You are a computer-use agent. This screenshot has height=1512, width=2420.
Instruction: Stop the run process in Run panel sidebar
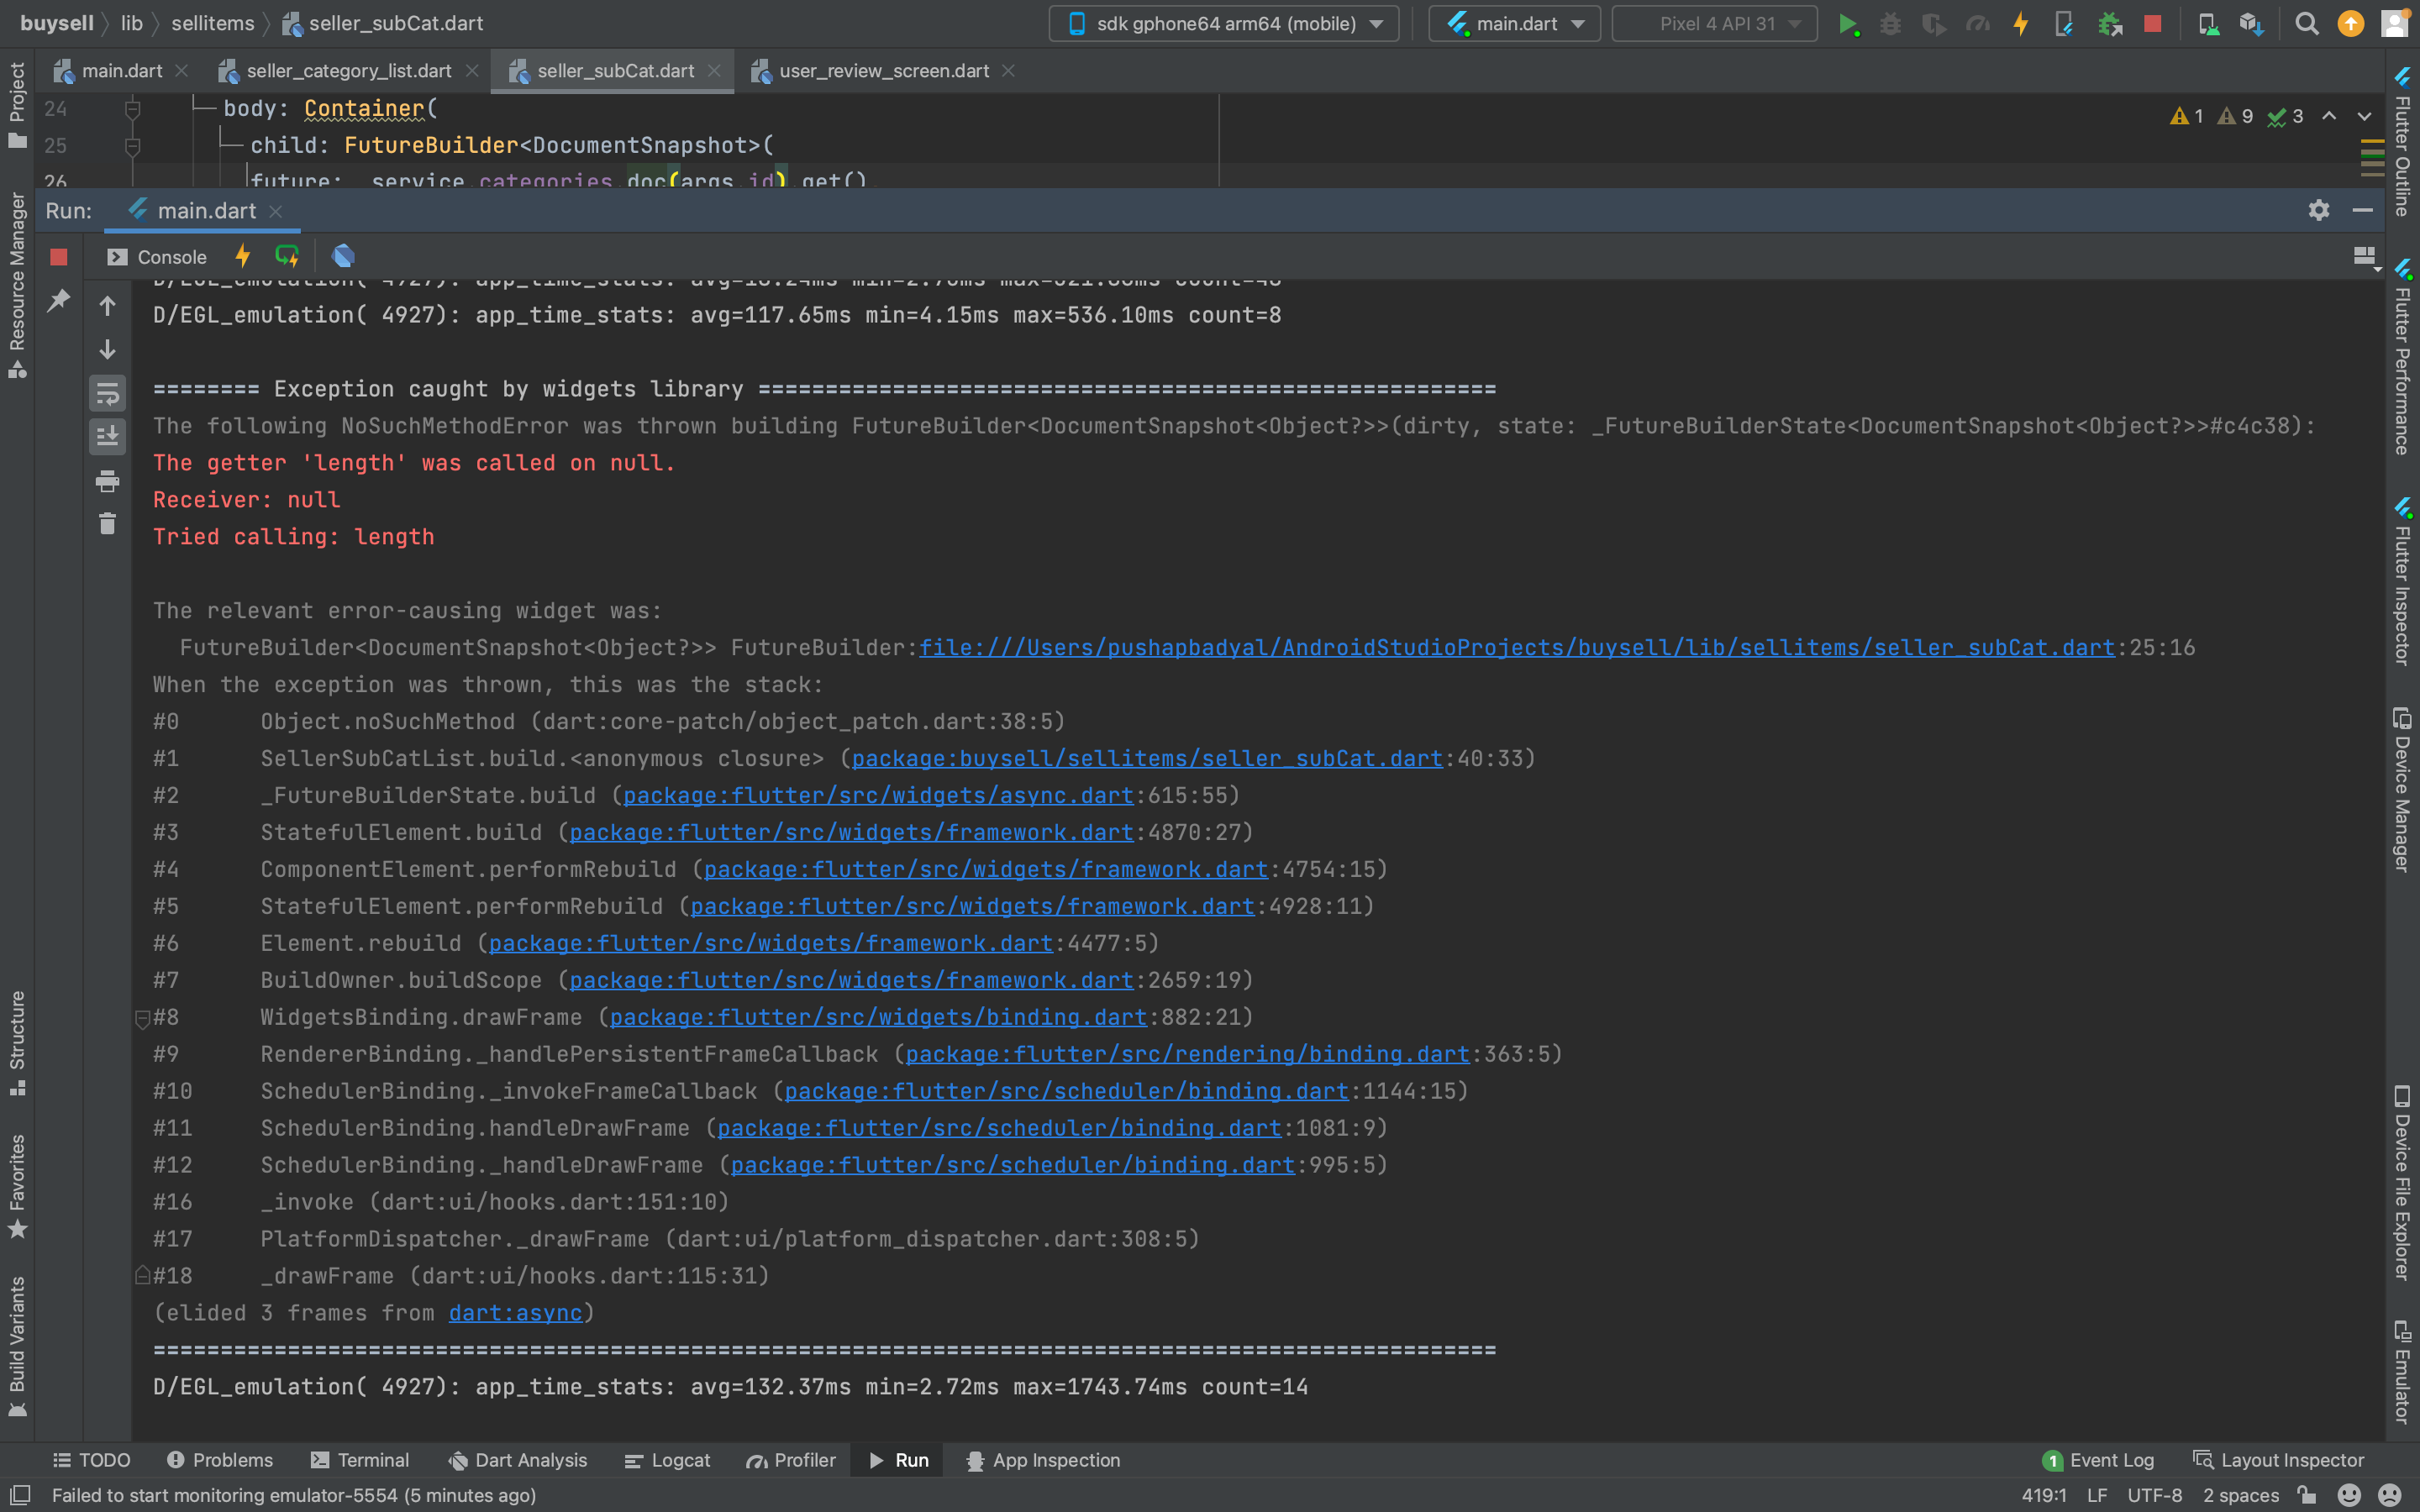pyautogui.click(x=59, y=257)
